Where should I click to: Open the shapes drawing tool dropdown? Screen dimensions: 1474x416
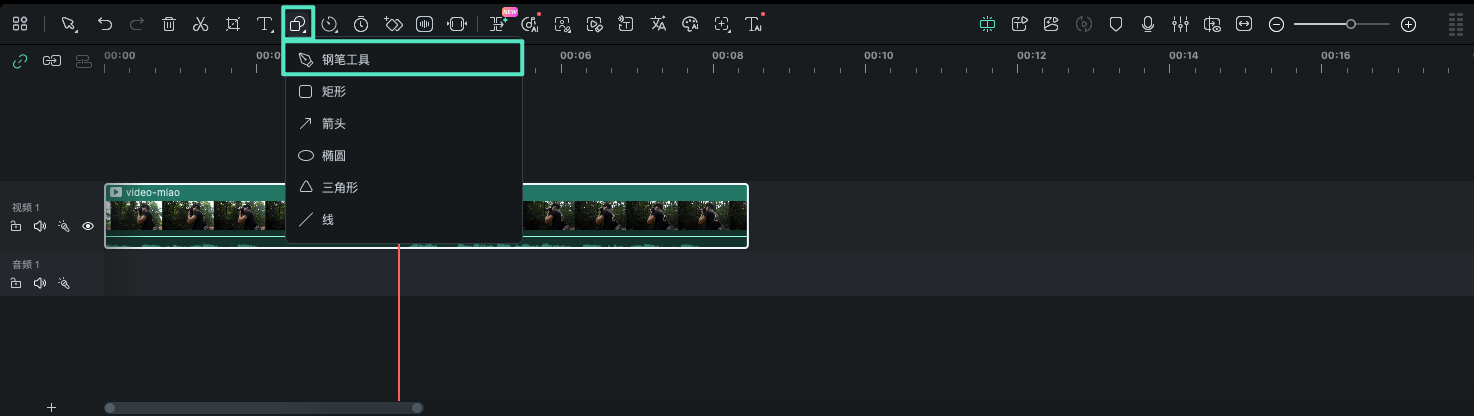click(298, 24)
